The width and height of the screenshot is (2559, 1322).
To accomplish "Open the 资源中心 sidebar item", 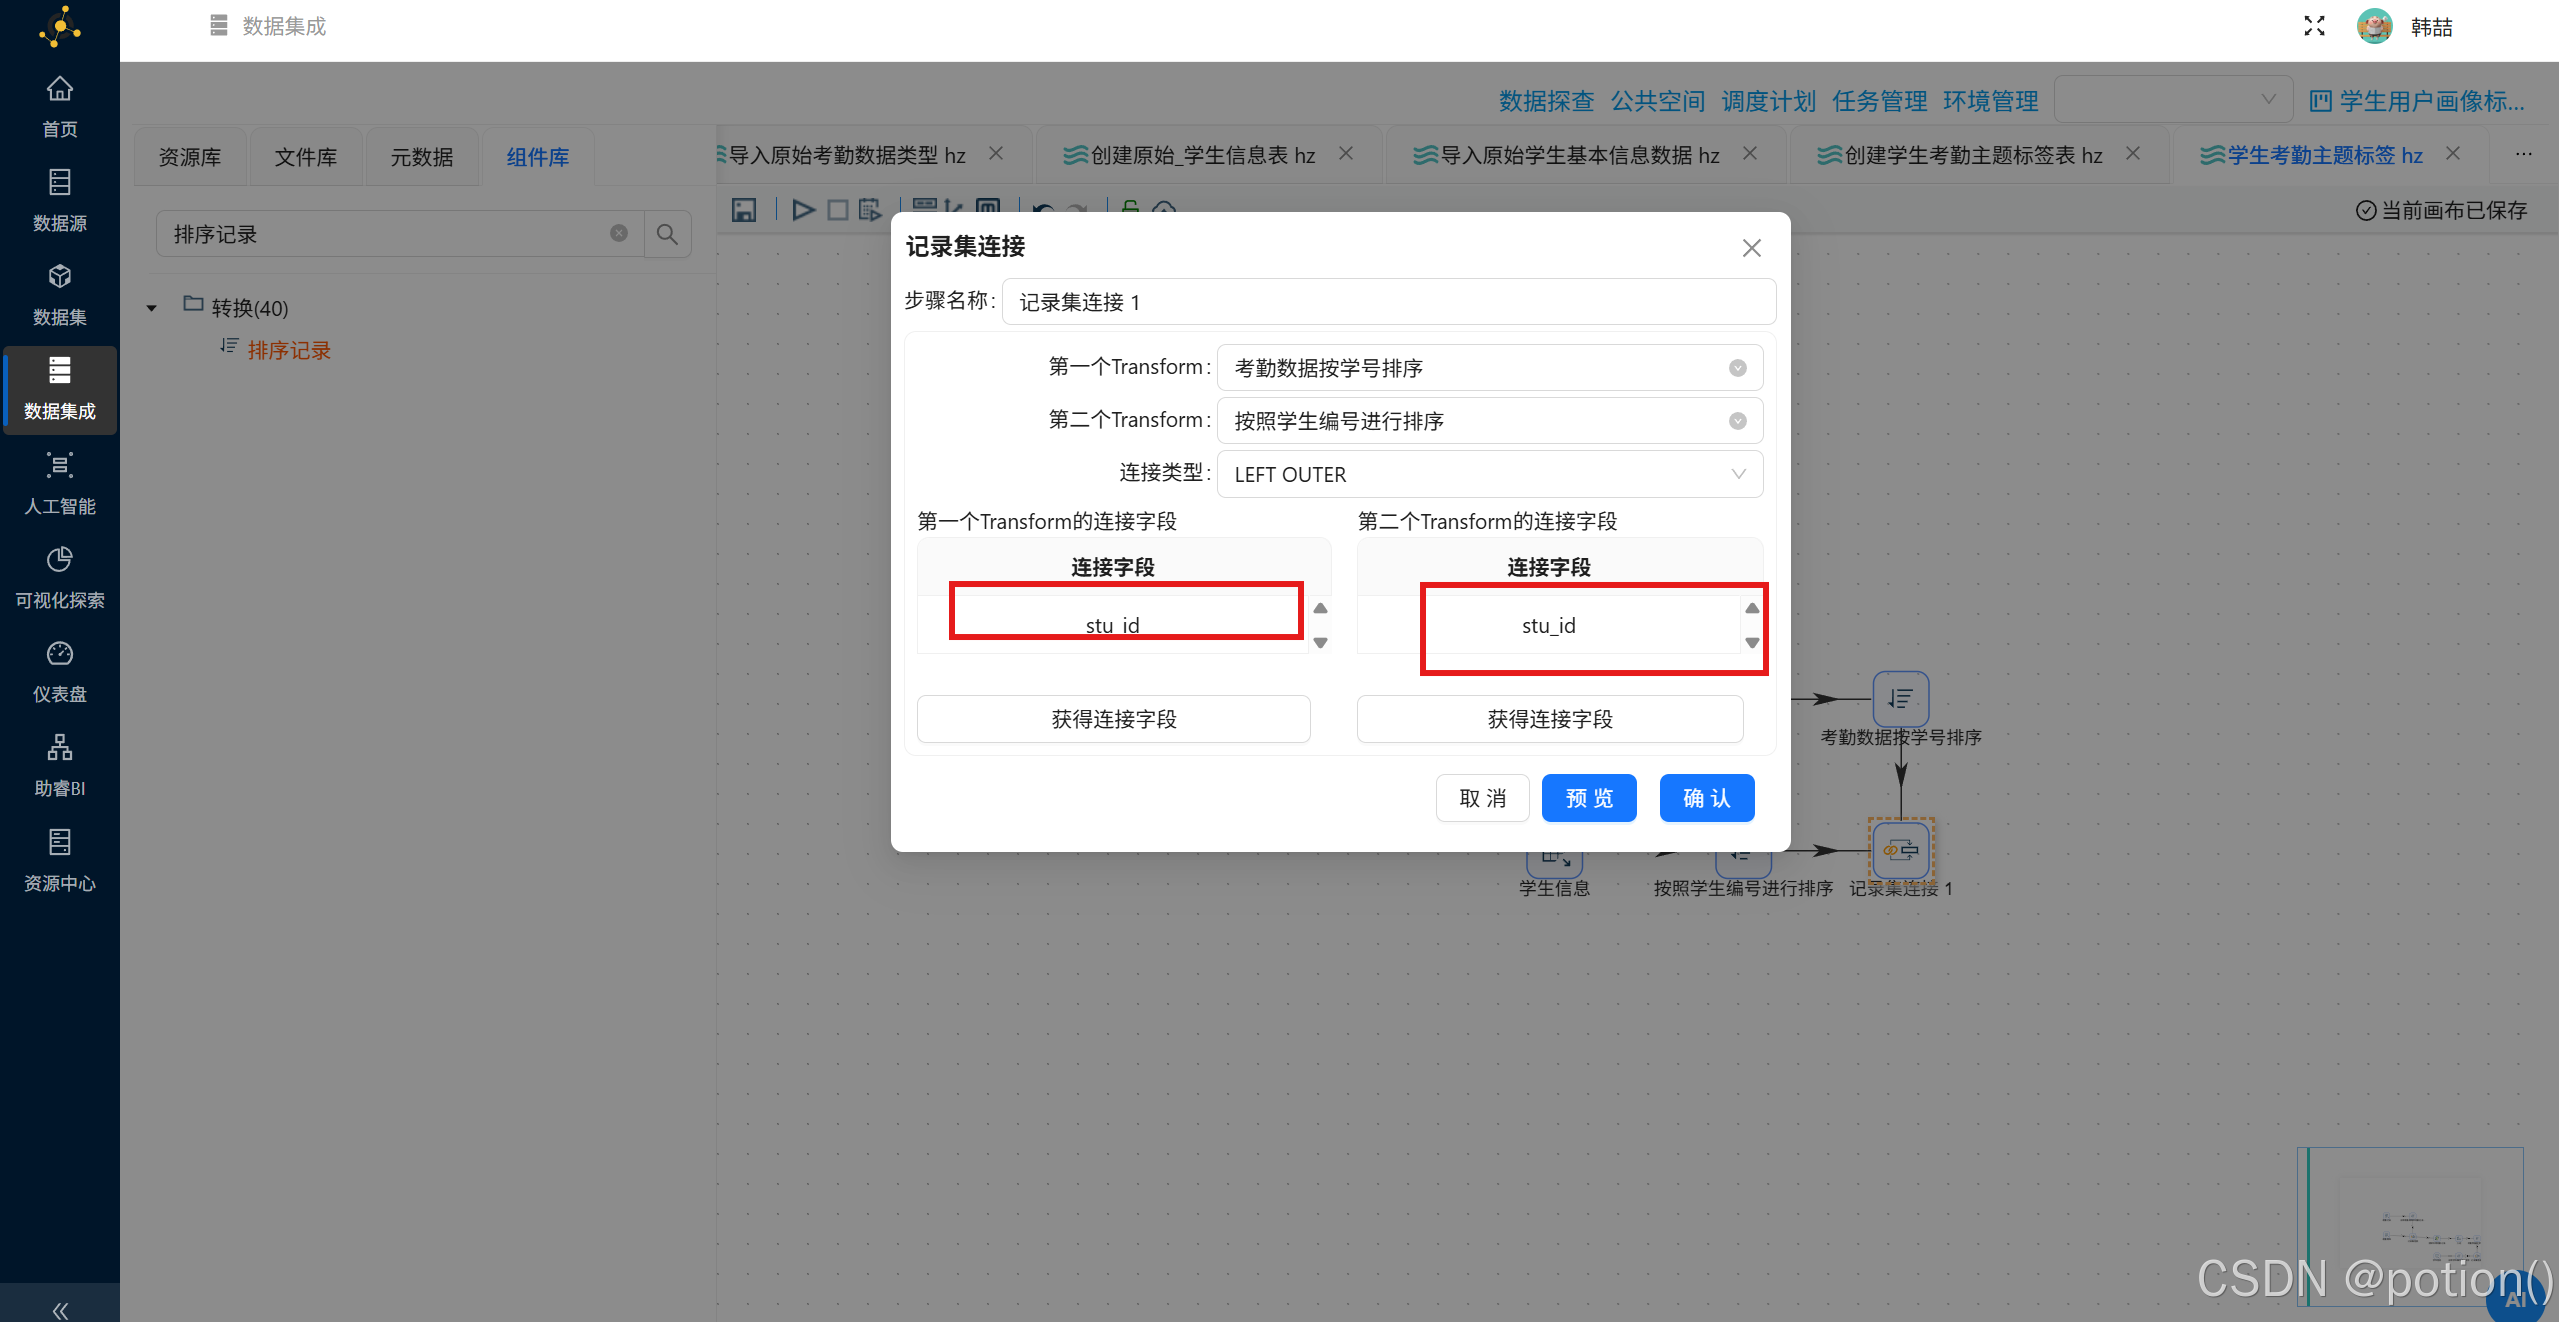I will pyautogui.click(x=60, y=861).
